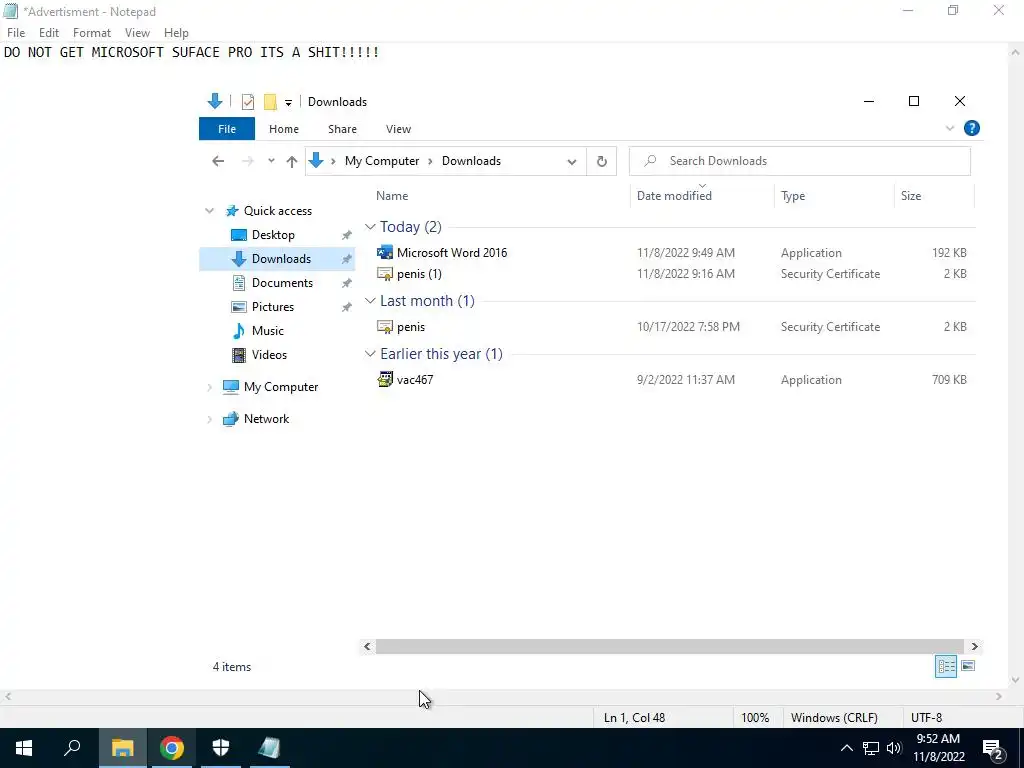The height and width of the screenshot is (768, 1024).
Task: Click the 10/17/2022 7:58 PM date cell
Action: point(688,327)
